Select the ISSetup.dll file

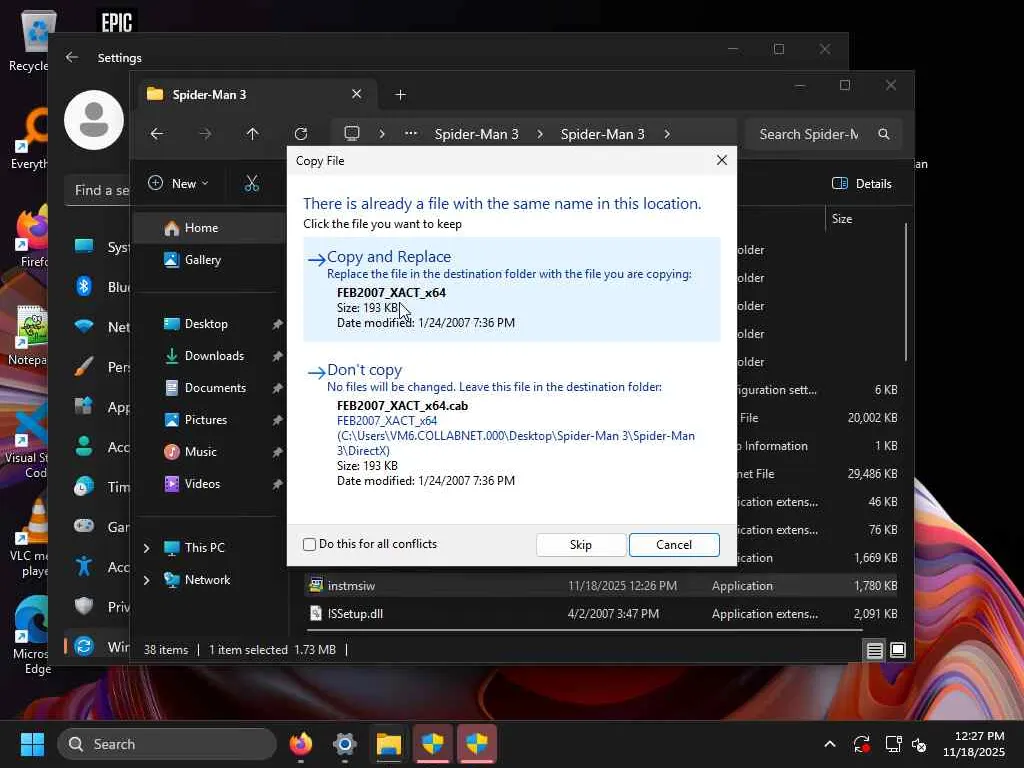click(x=601, y=614)
